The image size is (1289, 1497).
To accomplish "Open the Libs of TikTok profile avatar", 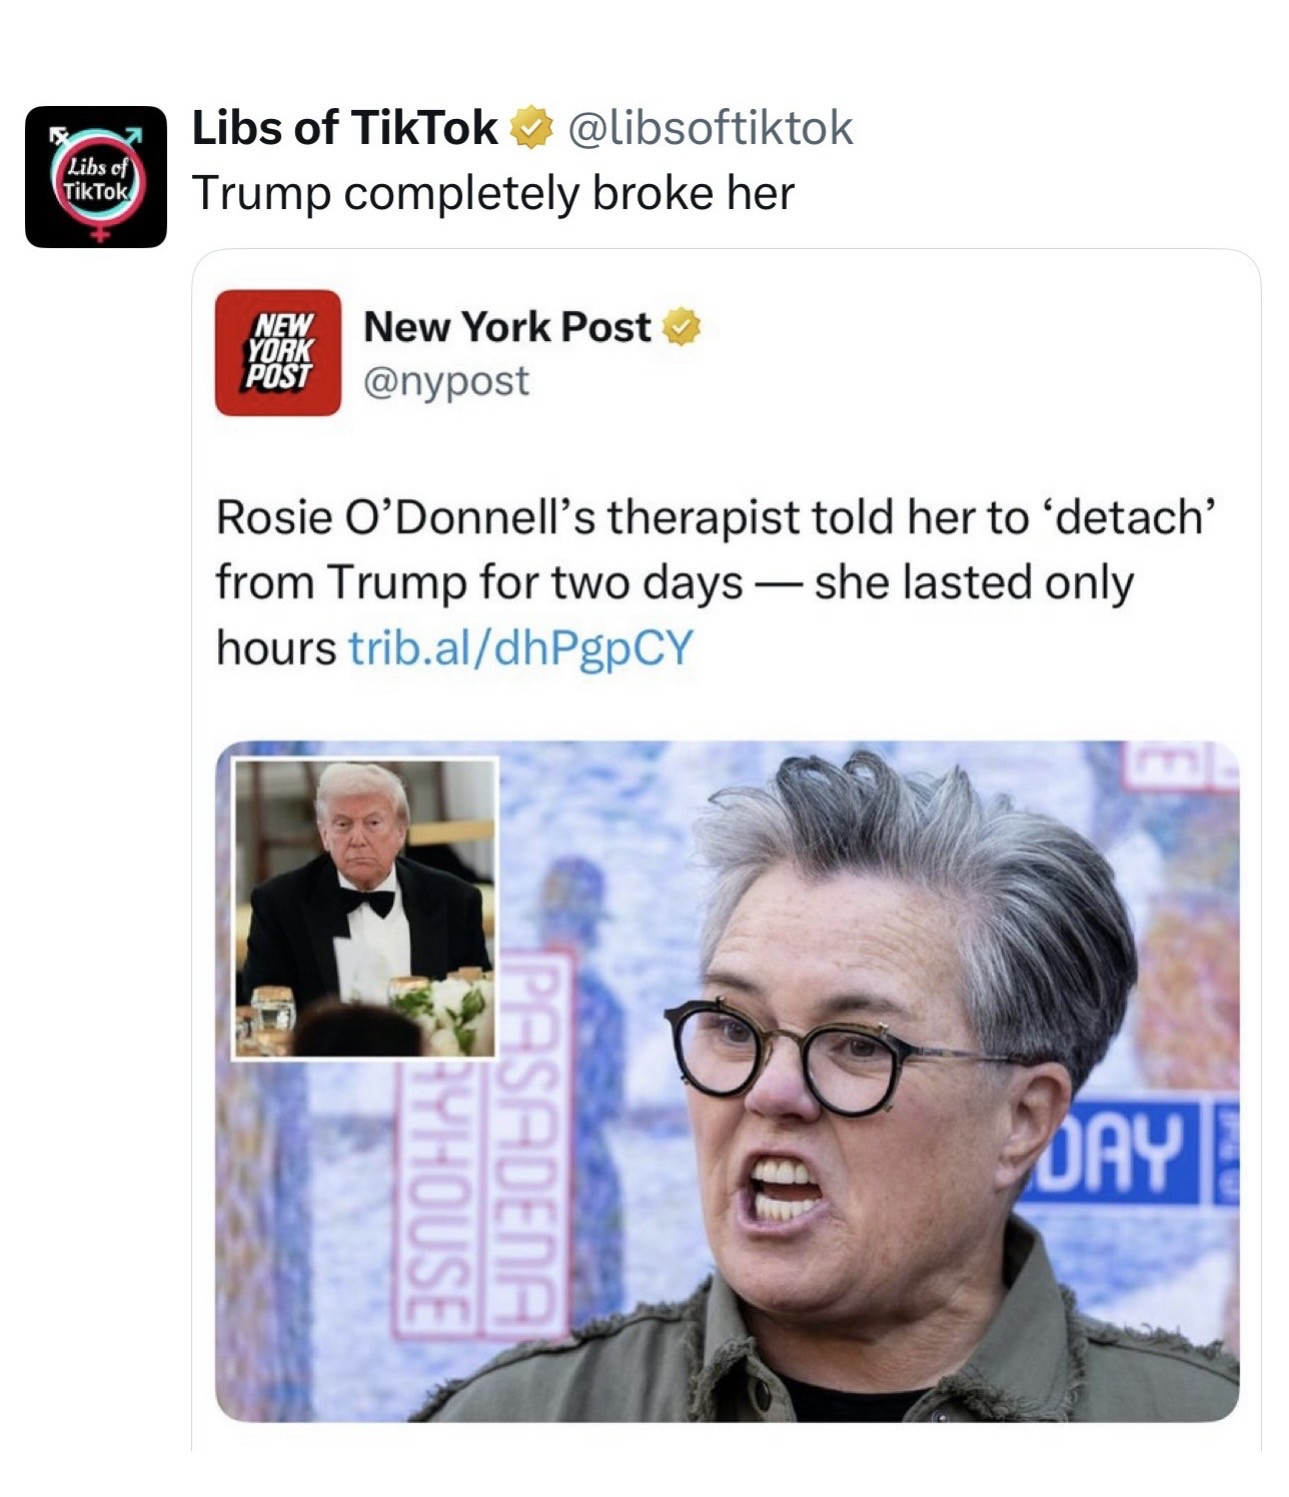I will [x=96, y=177].
